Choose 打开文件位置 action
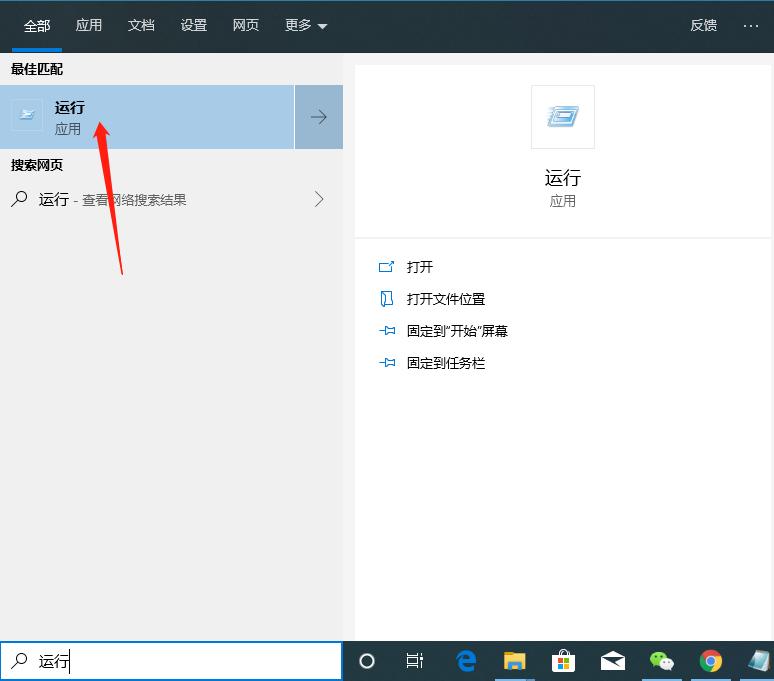 coord(446,299)
